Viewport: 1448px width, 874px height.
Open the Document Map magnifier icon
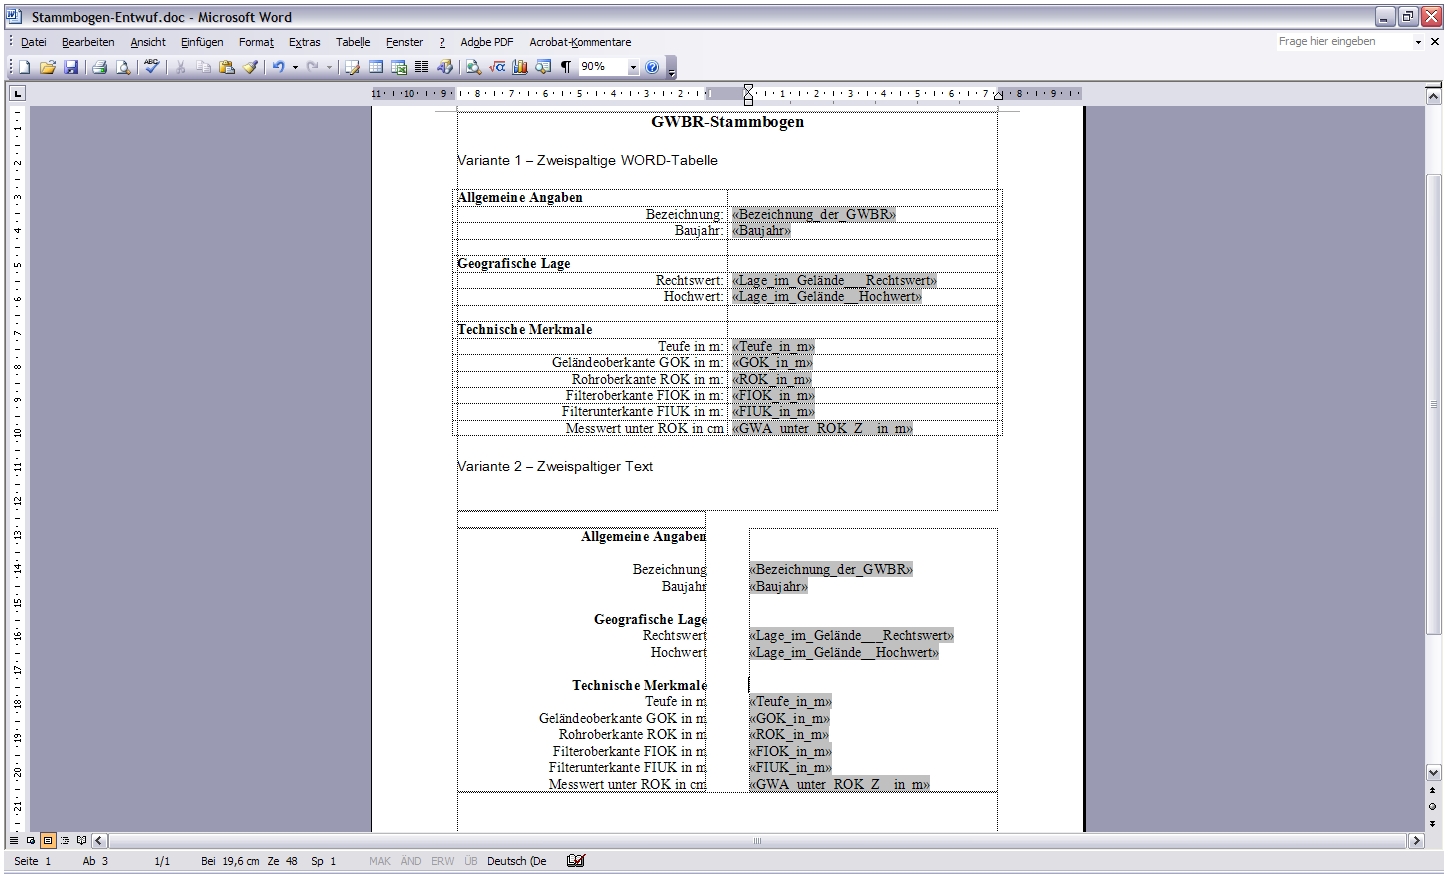473,67
